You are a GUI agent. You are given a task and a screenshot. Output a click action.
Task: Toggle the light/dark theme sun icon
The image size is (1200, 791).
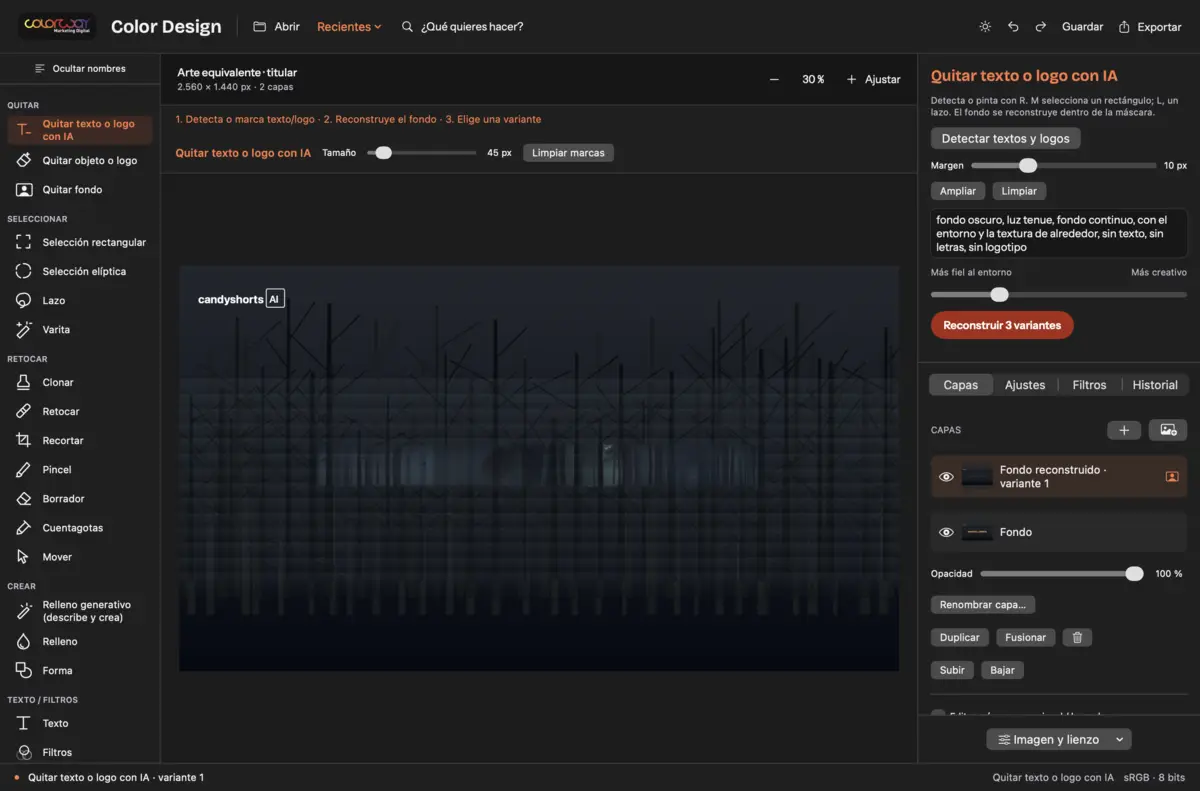985,27
